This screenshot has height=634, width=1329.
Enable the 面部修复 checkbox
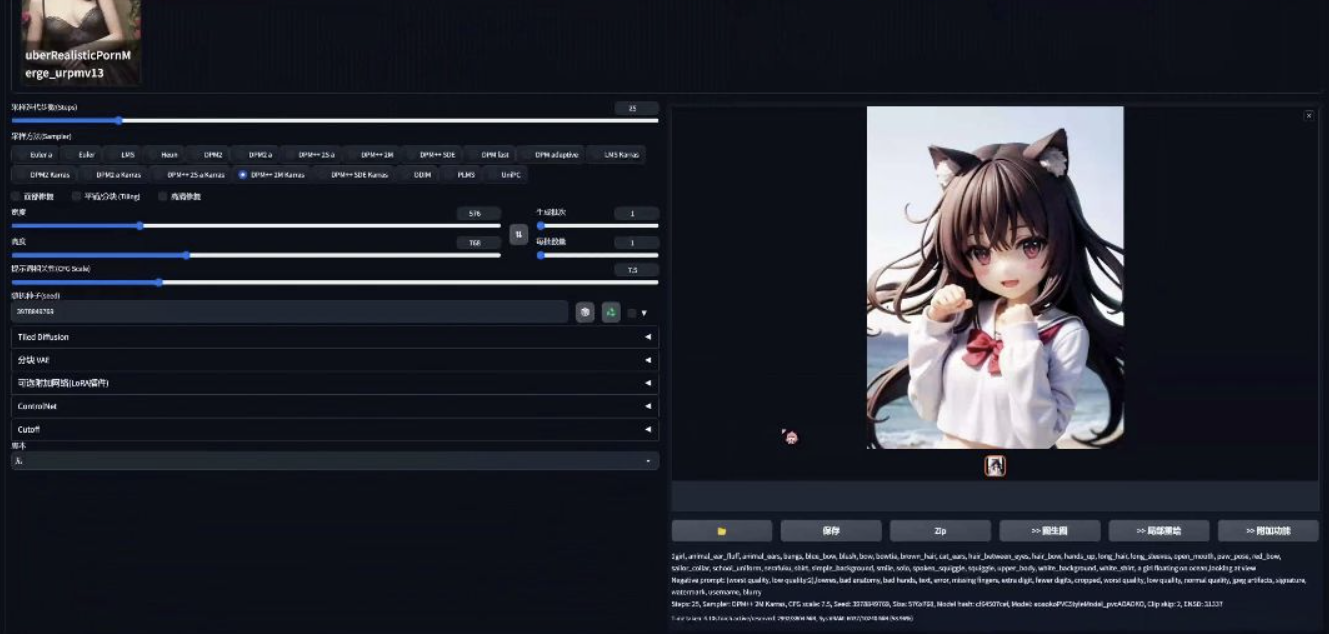point(16,197)
